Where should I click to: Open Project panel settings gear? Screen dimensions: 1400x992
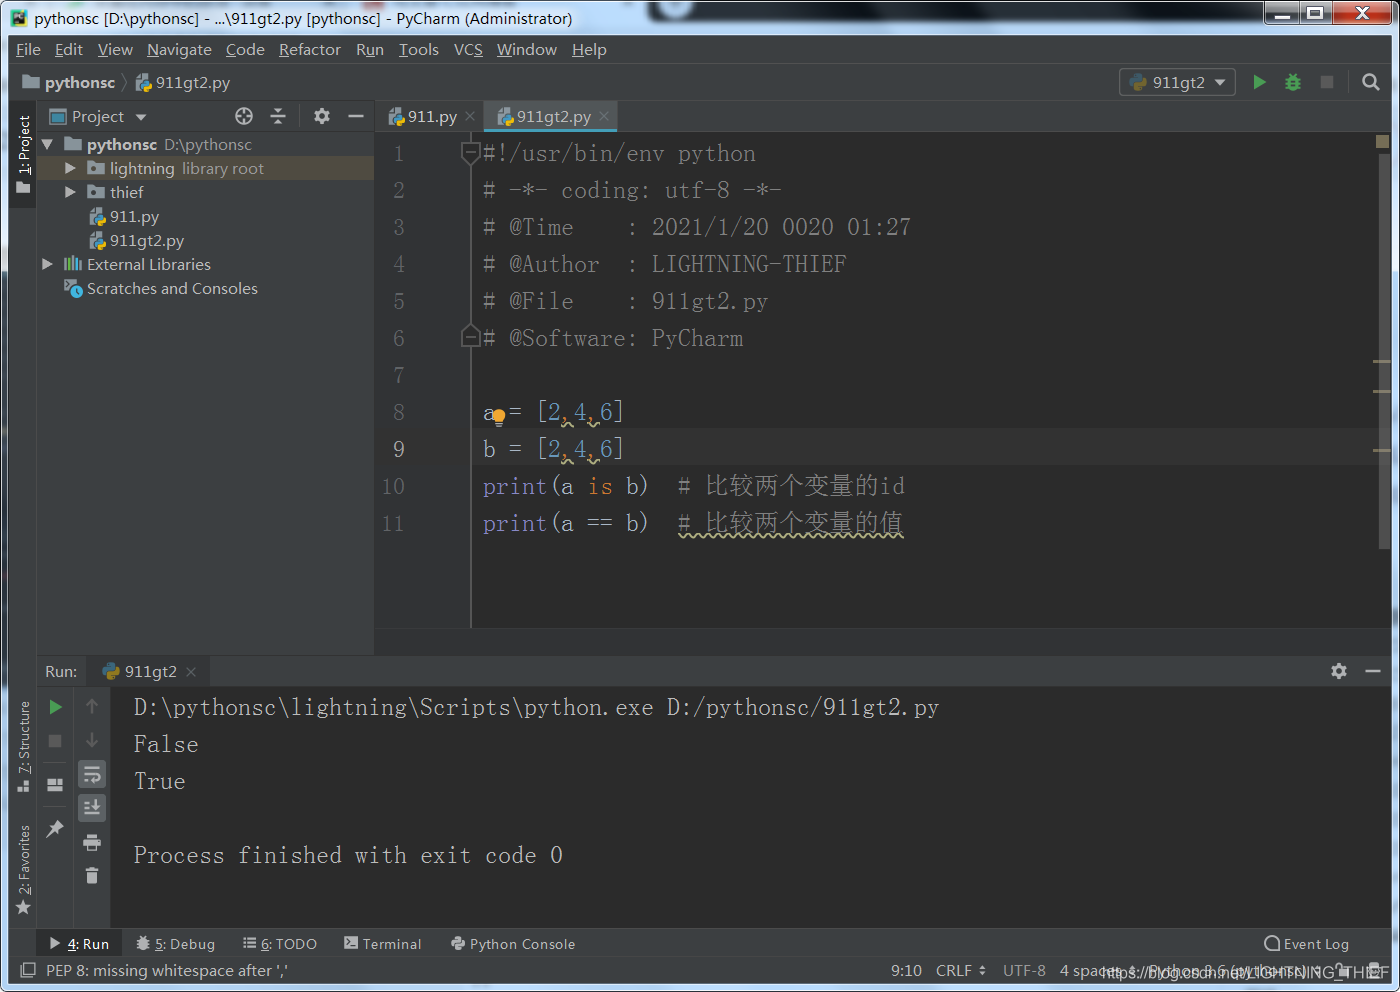click(322, 116)
